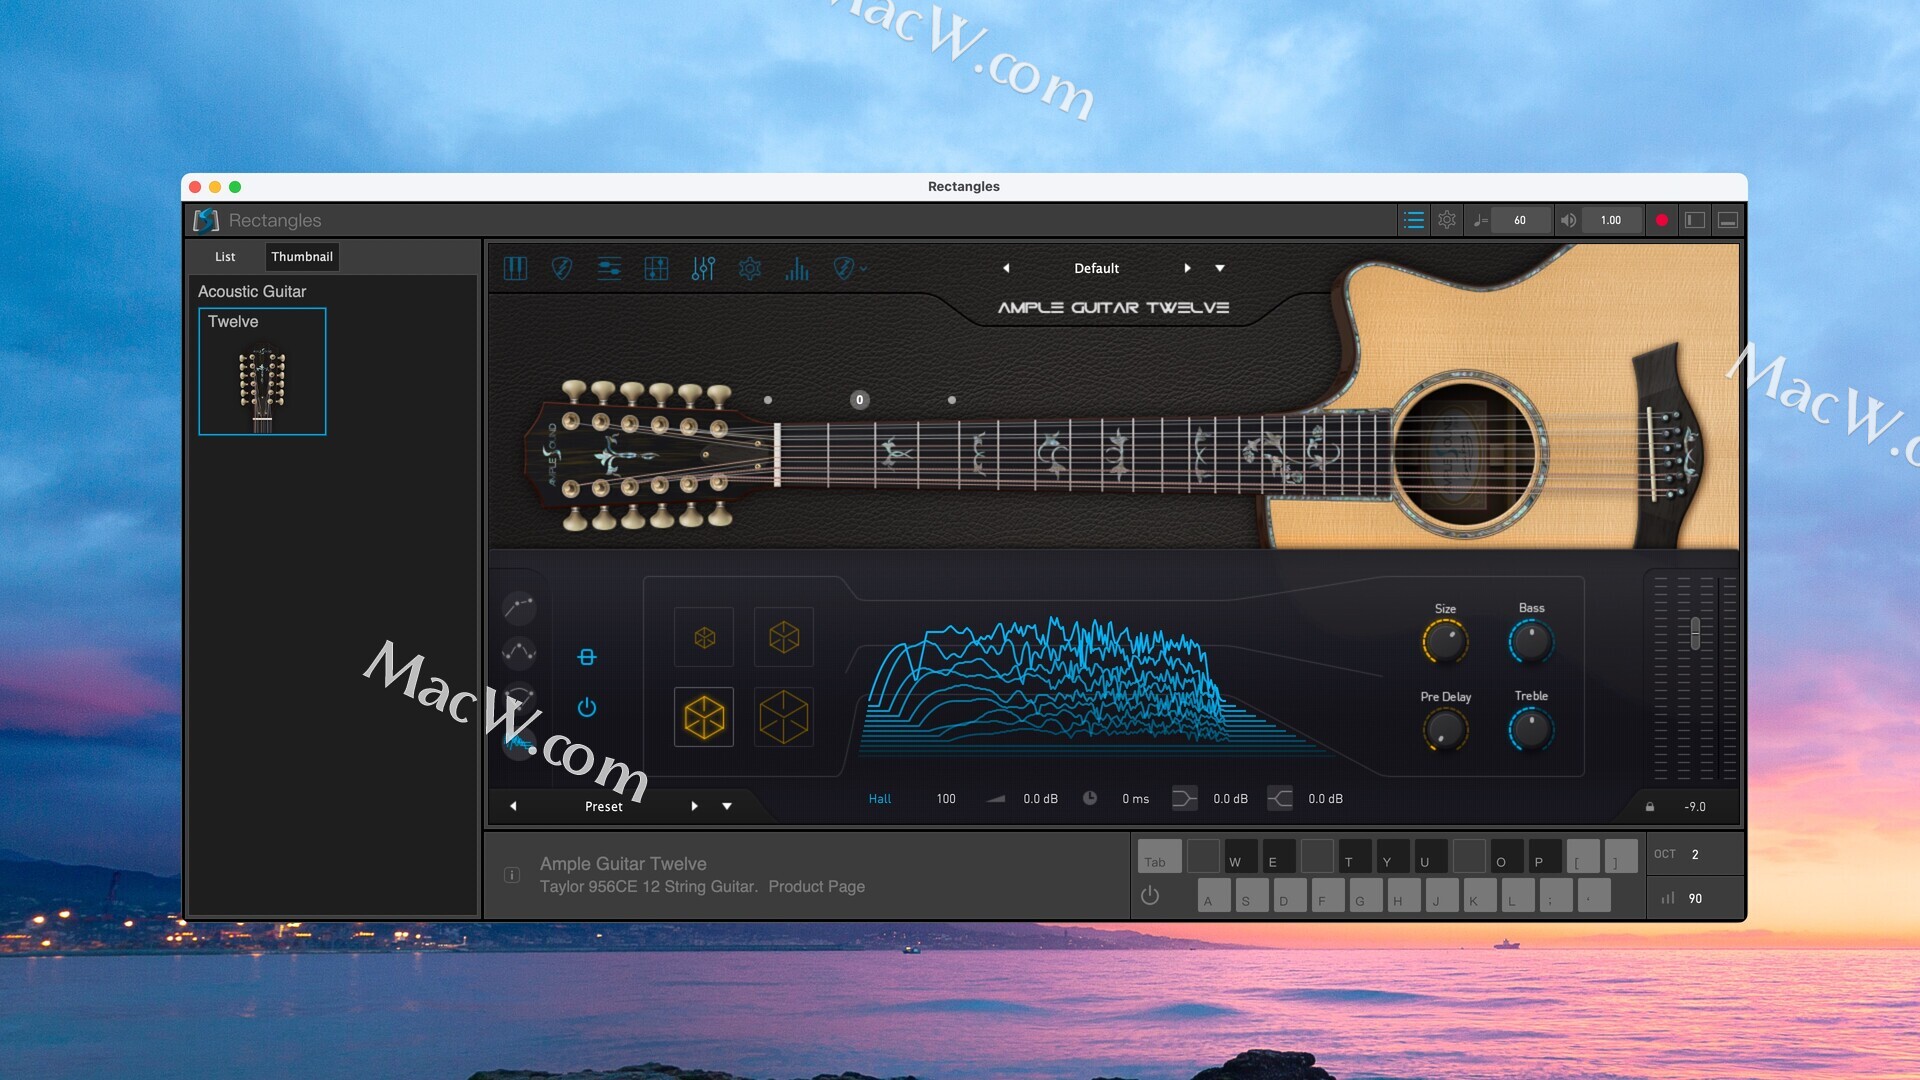This screenshot has height=1080, width=1920.
Task: Select the second room size cube
Action: [784, 637]
